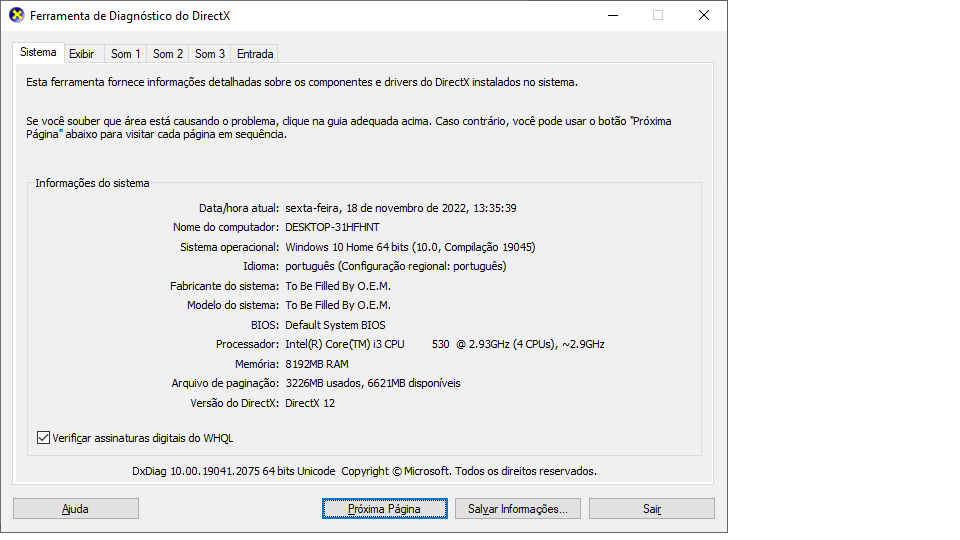Click Salvar Informações button
Viewport: 960px width, 540px height.
(517, 509)
